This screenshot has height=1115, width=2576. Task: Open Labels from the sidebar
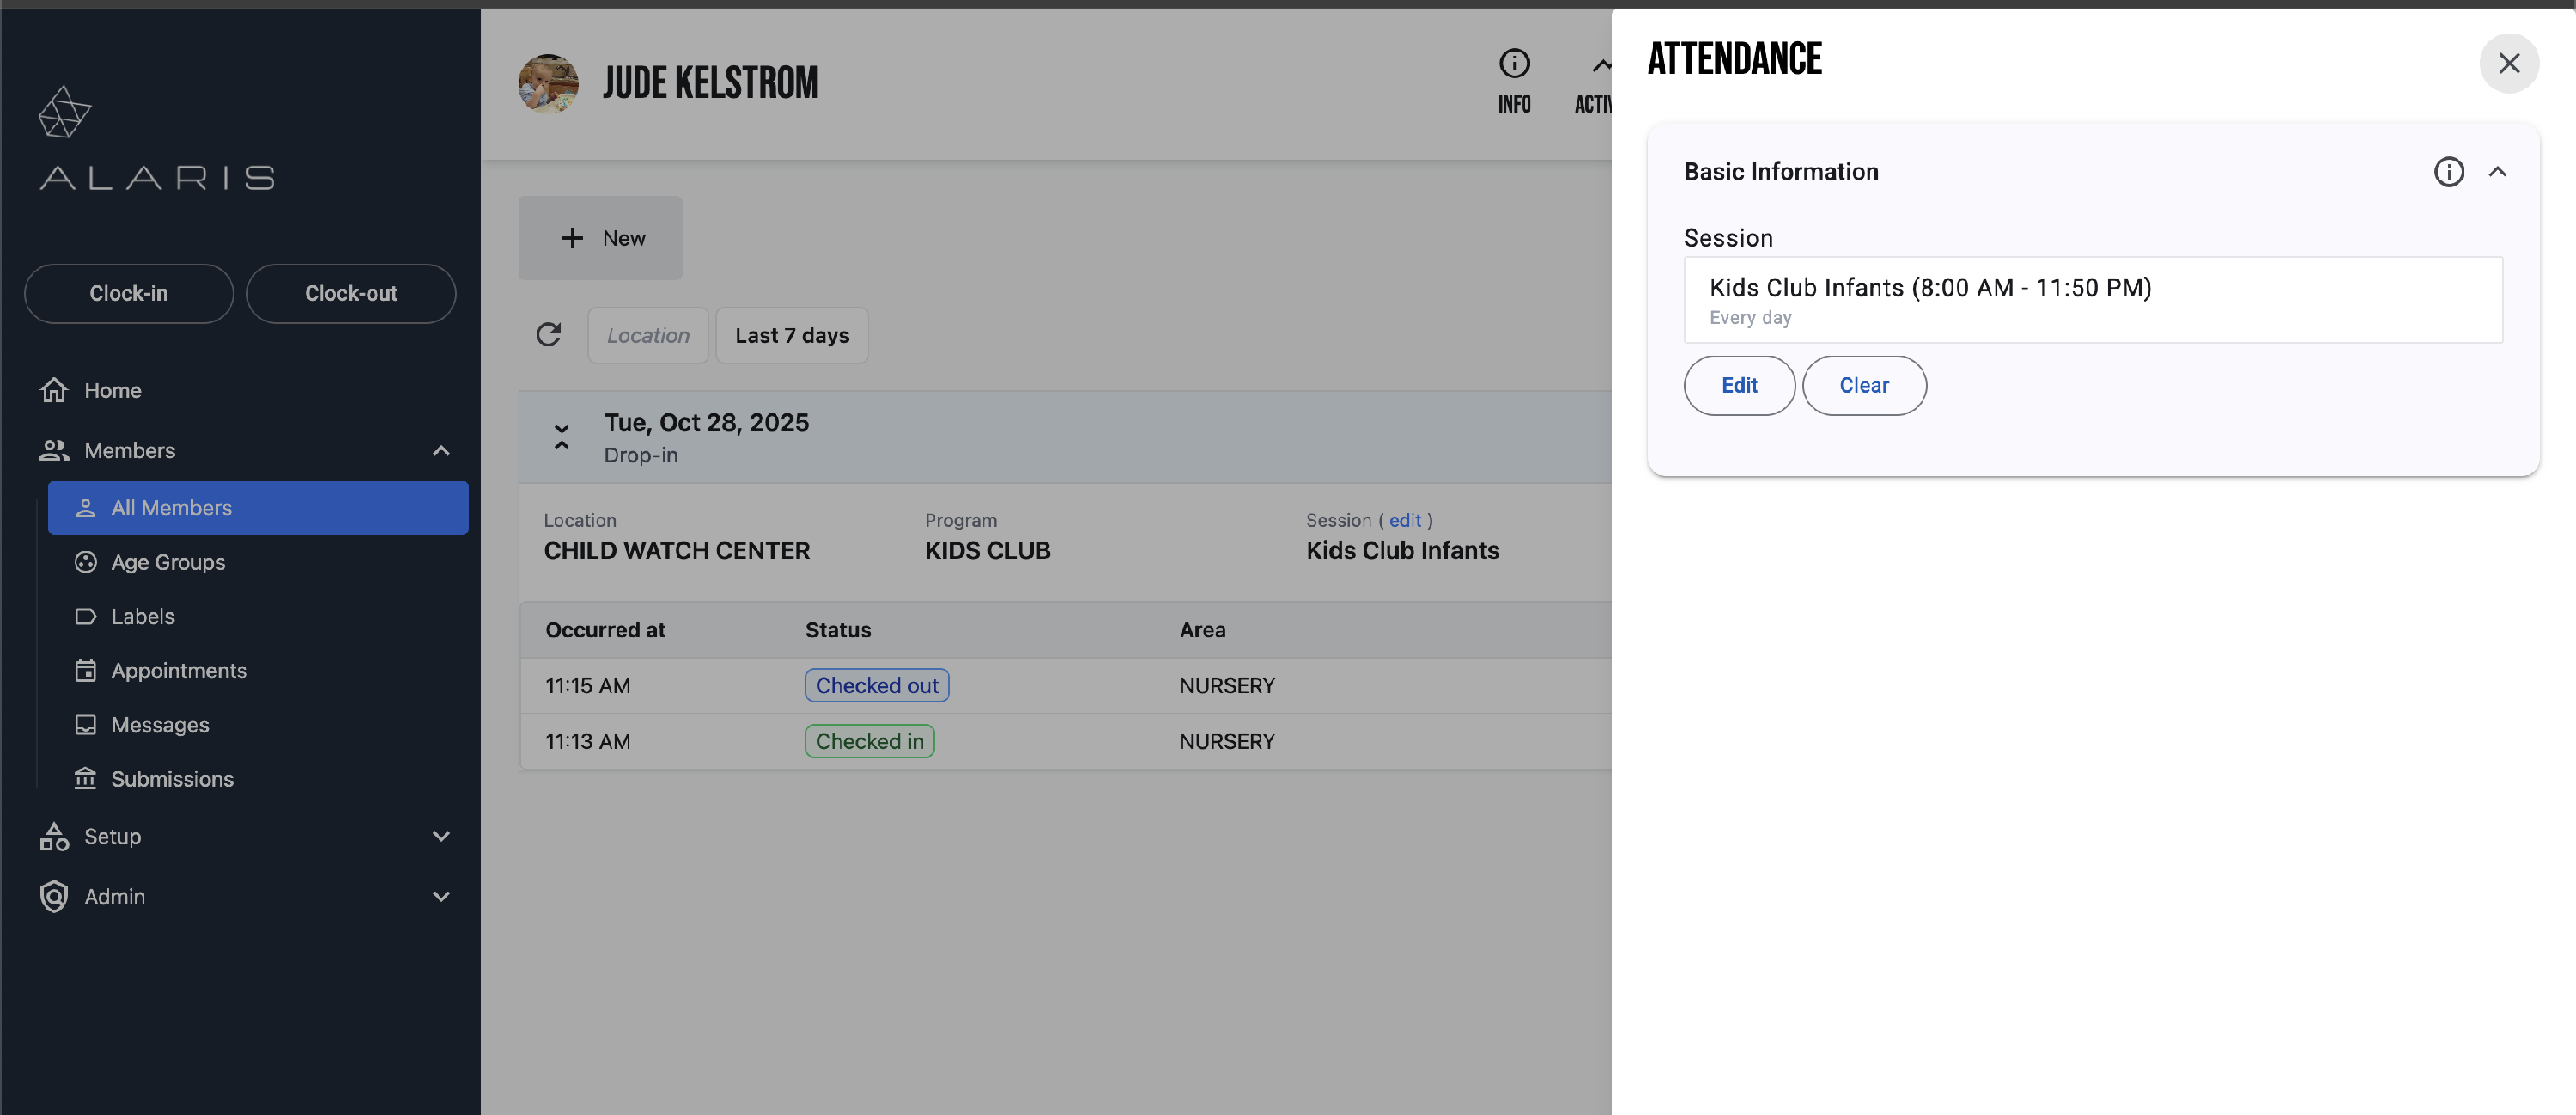tap(143, 616)
